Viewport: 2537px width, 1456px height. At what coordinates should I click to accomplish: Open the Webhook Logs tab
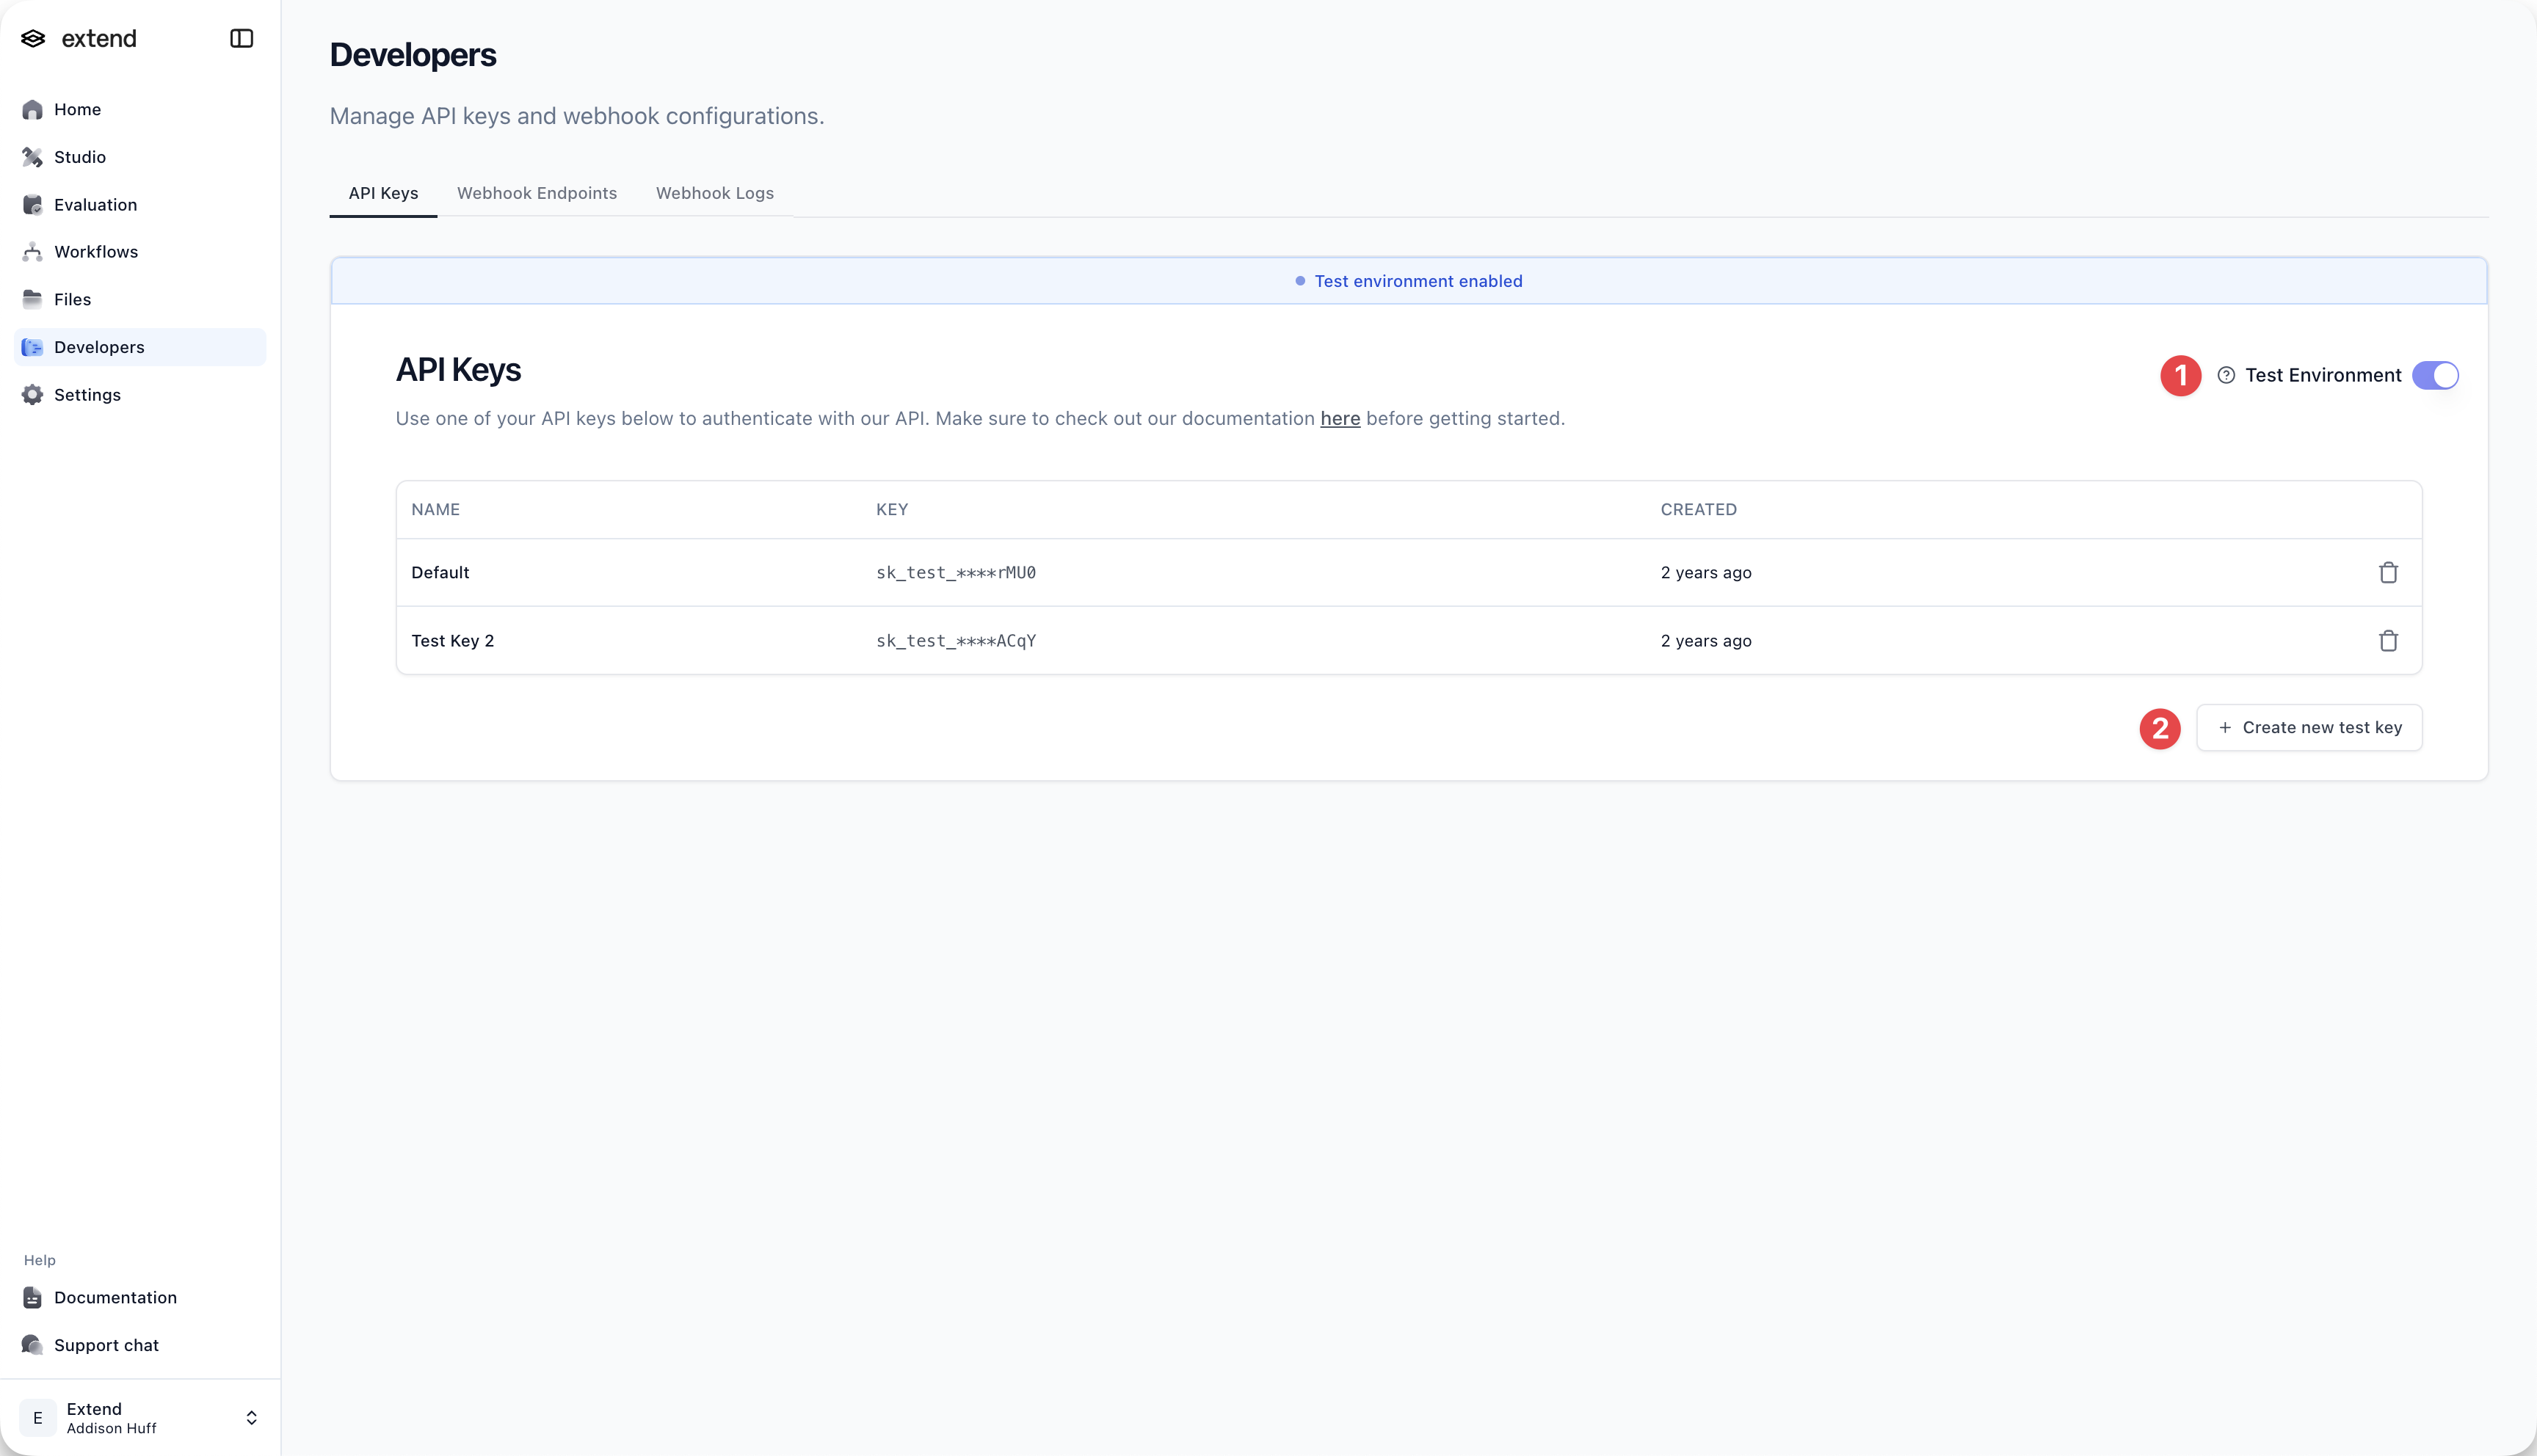[714, 193]
